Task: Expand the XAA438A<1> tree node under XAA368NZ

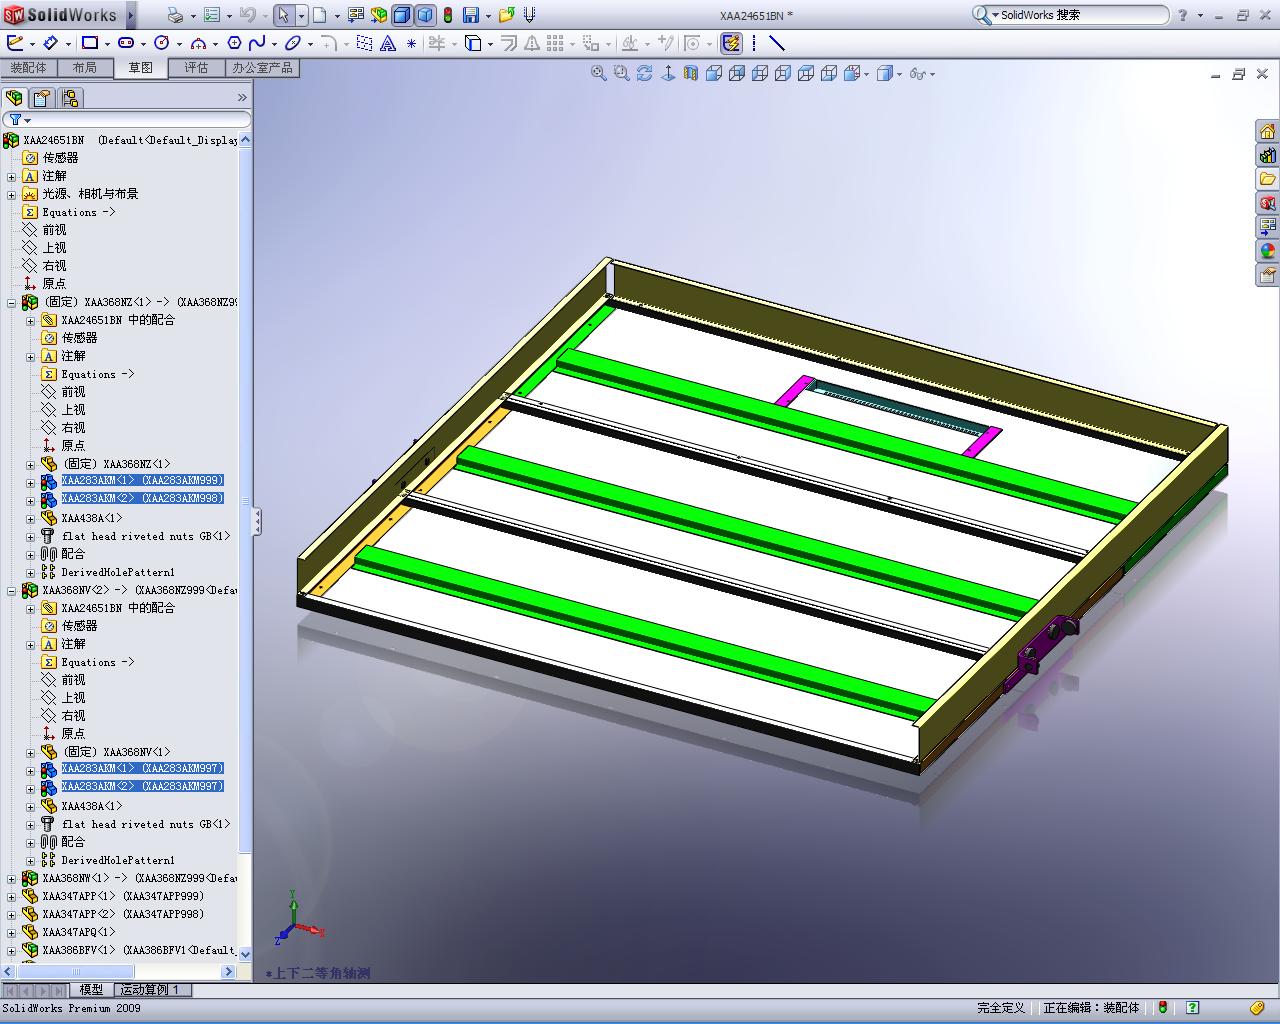Action: point(30,518)
